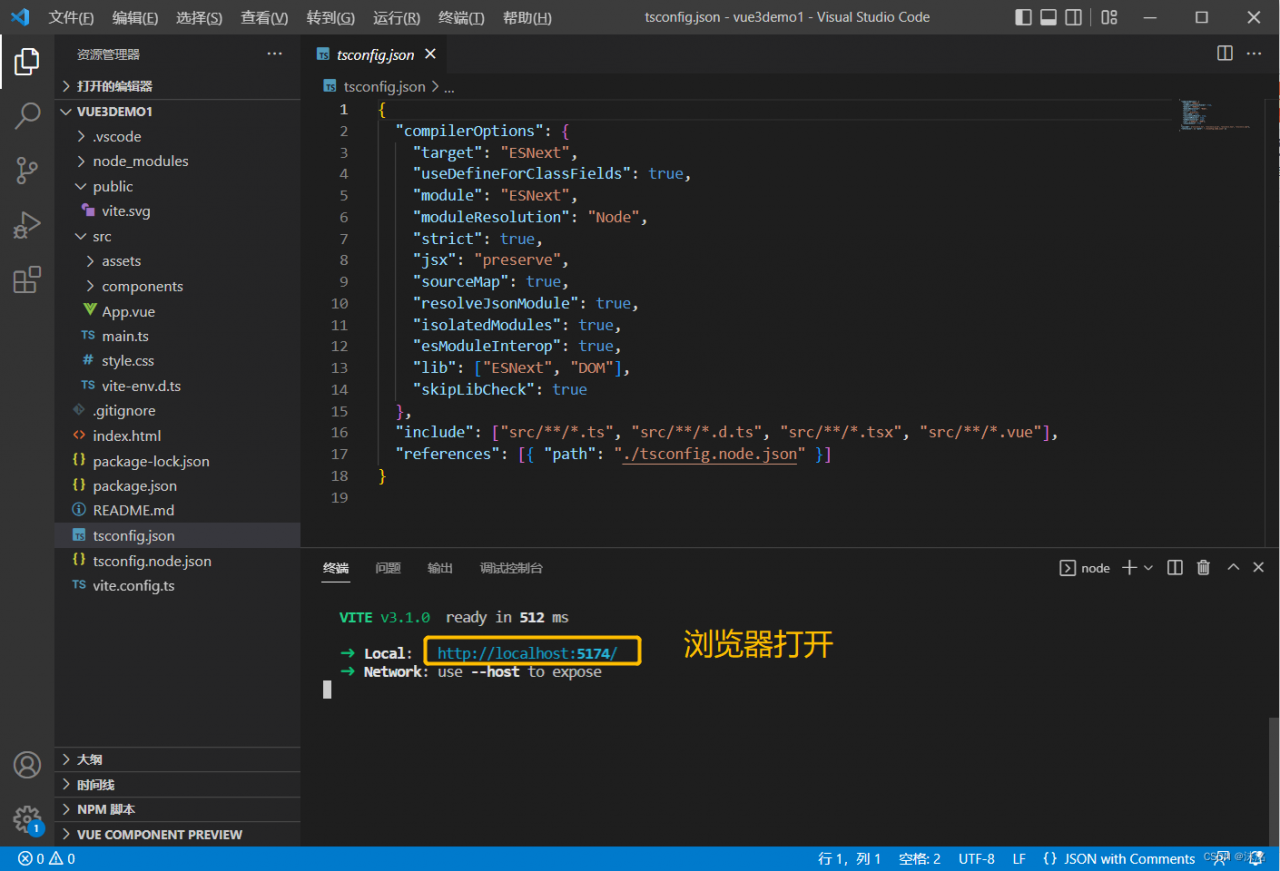Viewport: 1280px width, 871px height.
Task: Expand the NPM 脚本 section
Action: [x=178, y=810]
